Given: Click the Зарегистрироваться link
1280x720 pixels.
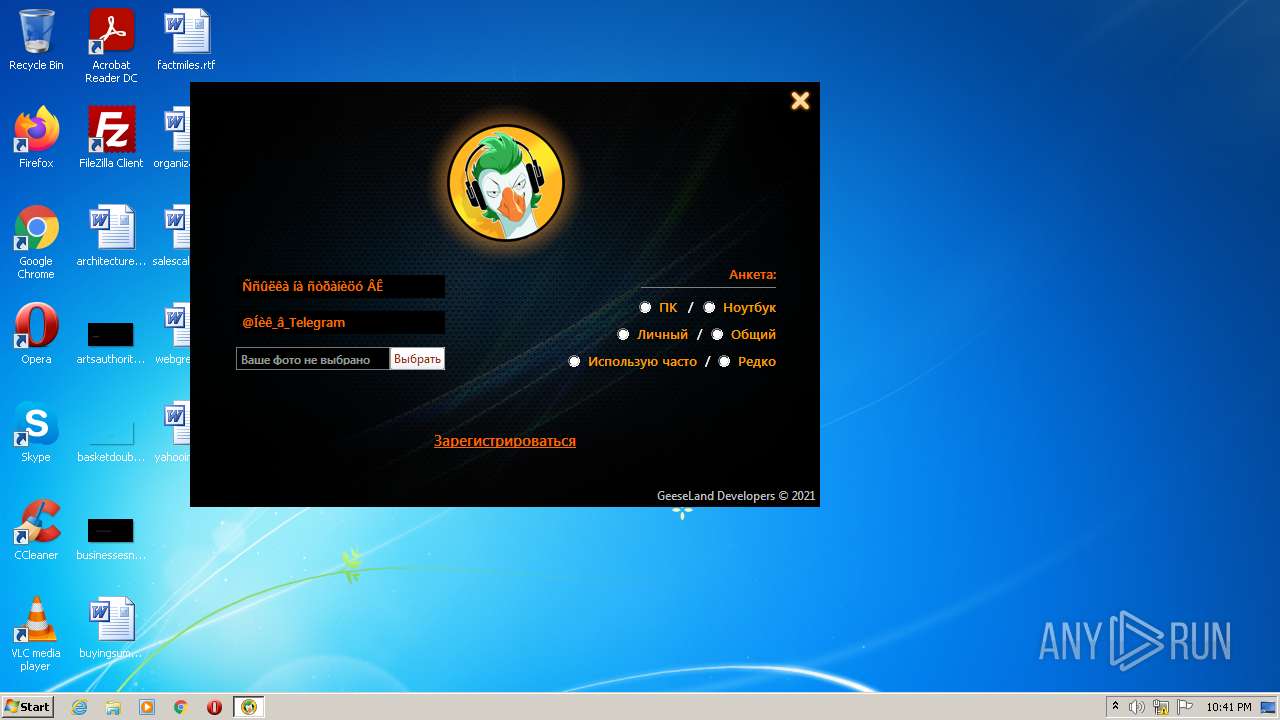Looking at the screenshot, I should click(x=505, y=441).
